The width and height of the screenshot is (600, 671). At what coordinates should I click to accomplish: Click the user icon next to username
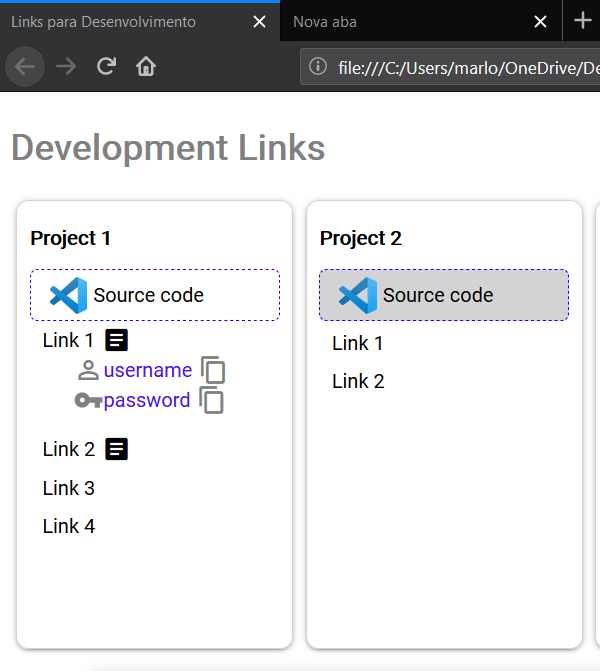89,371
